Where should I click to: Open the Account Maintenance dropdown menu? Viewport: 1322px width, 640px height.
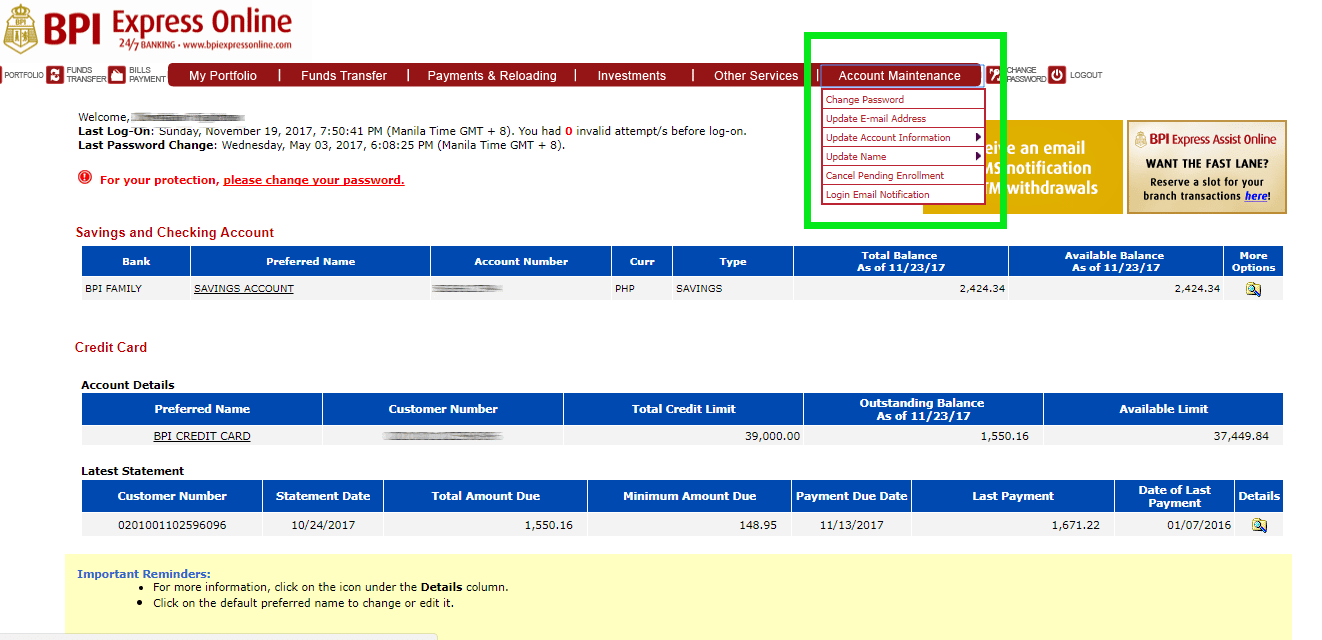(898, 75)
